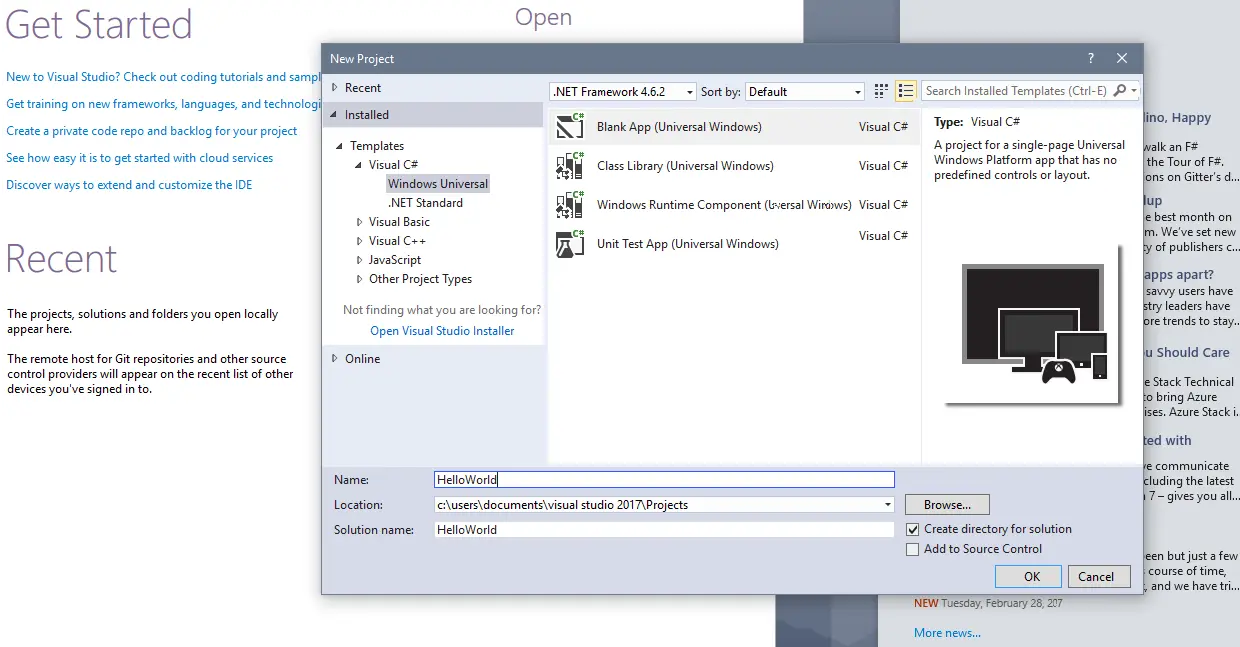The height and width of the screenshot is (647, 1240).
Task: Click the search magnifier icon
Action: [x=1119, y=91]
